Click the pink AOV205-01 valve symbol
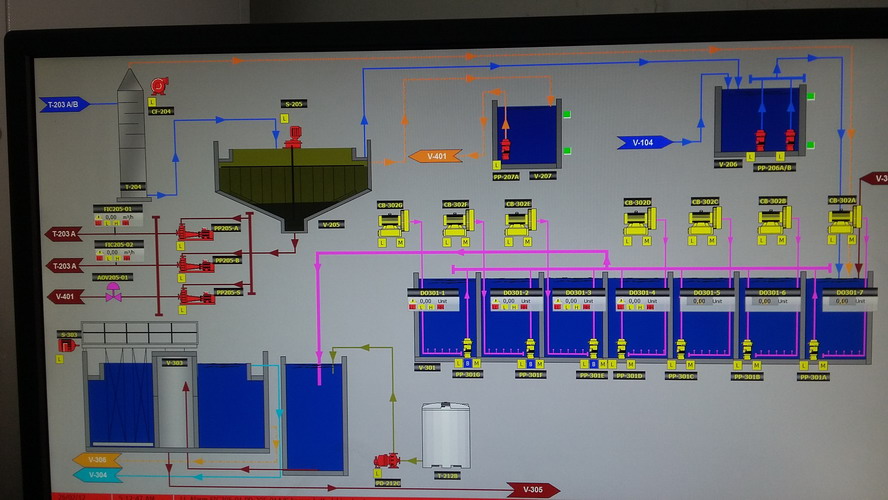Viewport: 888px width, 500px height. [113, 292]
